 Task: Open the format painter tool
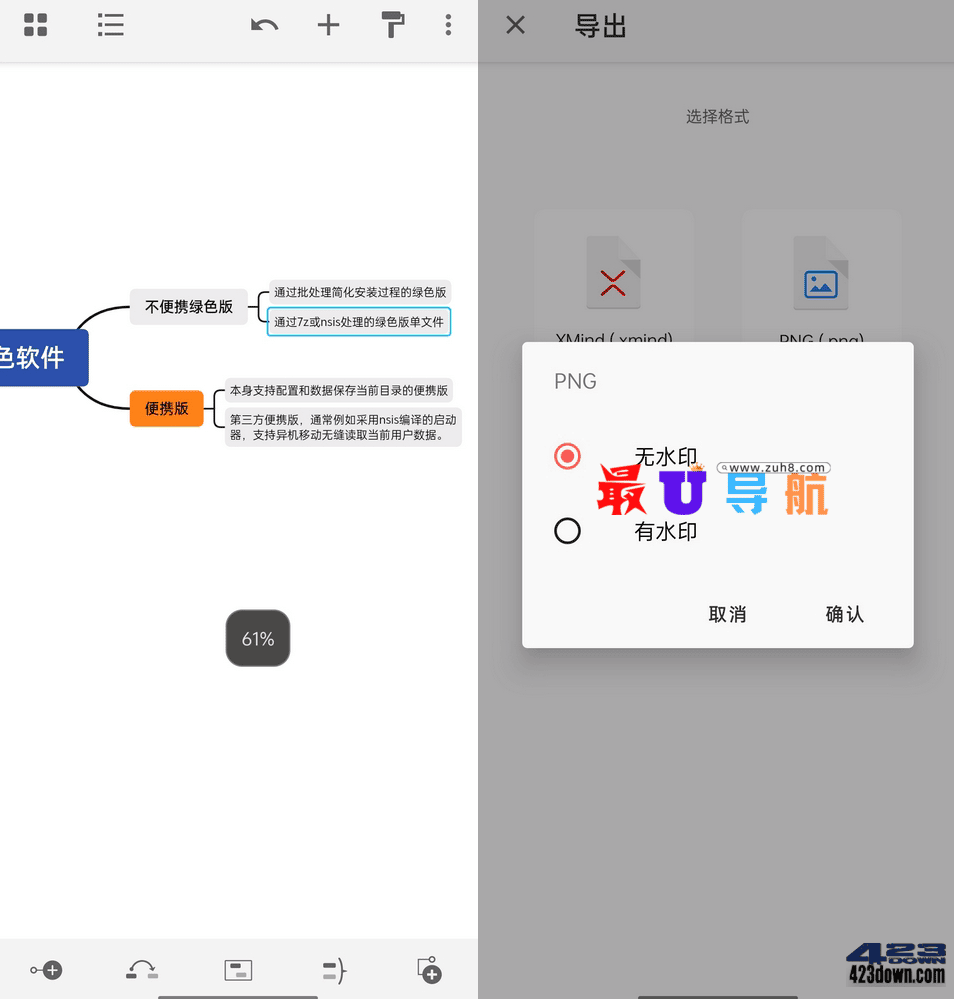pyautogui.click(x=393, y=26)
